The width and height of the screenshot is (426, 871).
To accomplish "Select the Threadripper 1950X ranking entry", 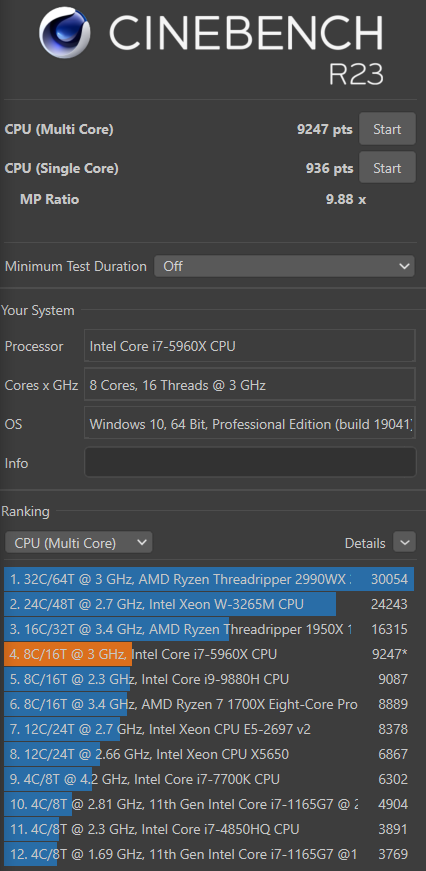I will pos(209,629).
